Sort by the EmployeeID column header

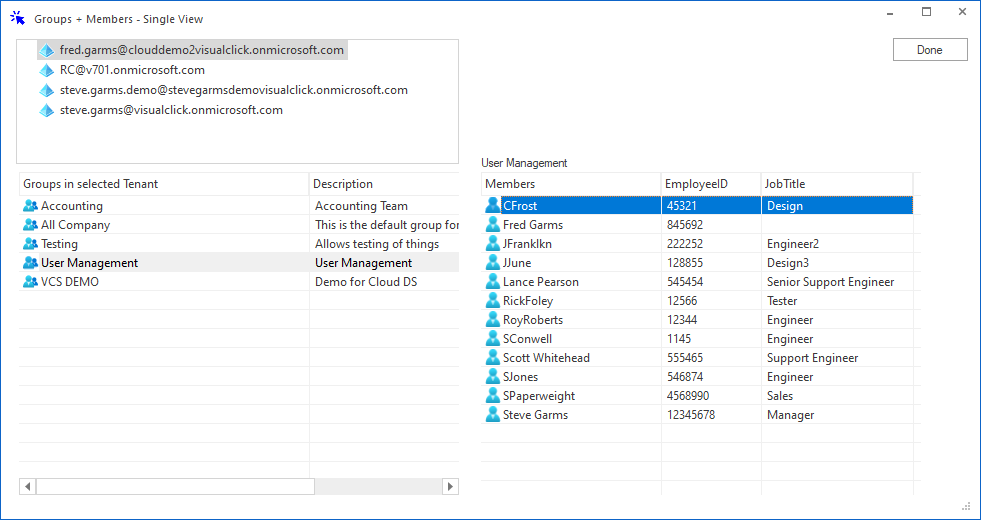click(710, 184)
